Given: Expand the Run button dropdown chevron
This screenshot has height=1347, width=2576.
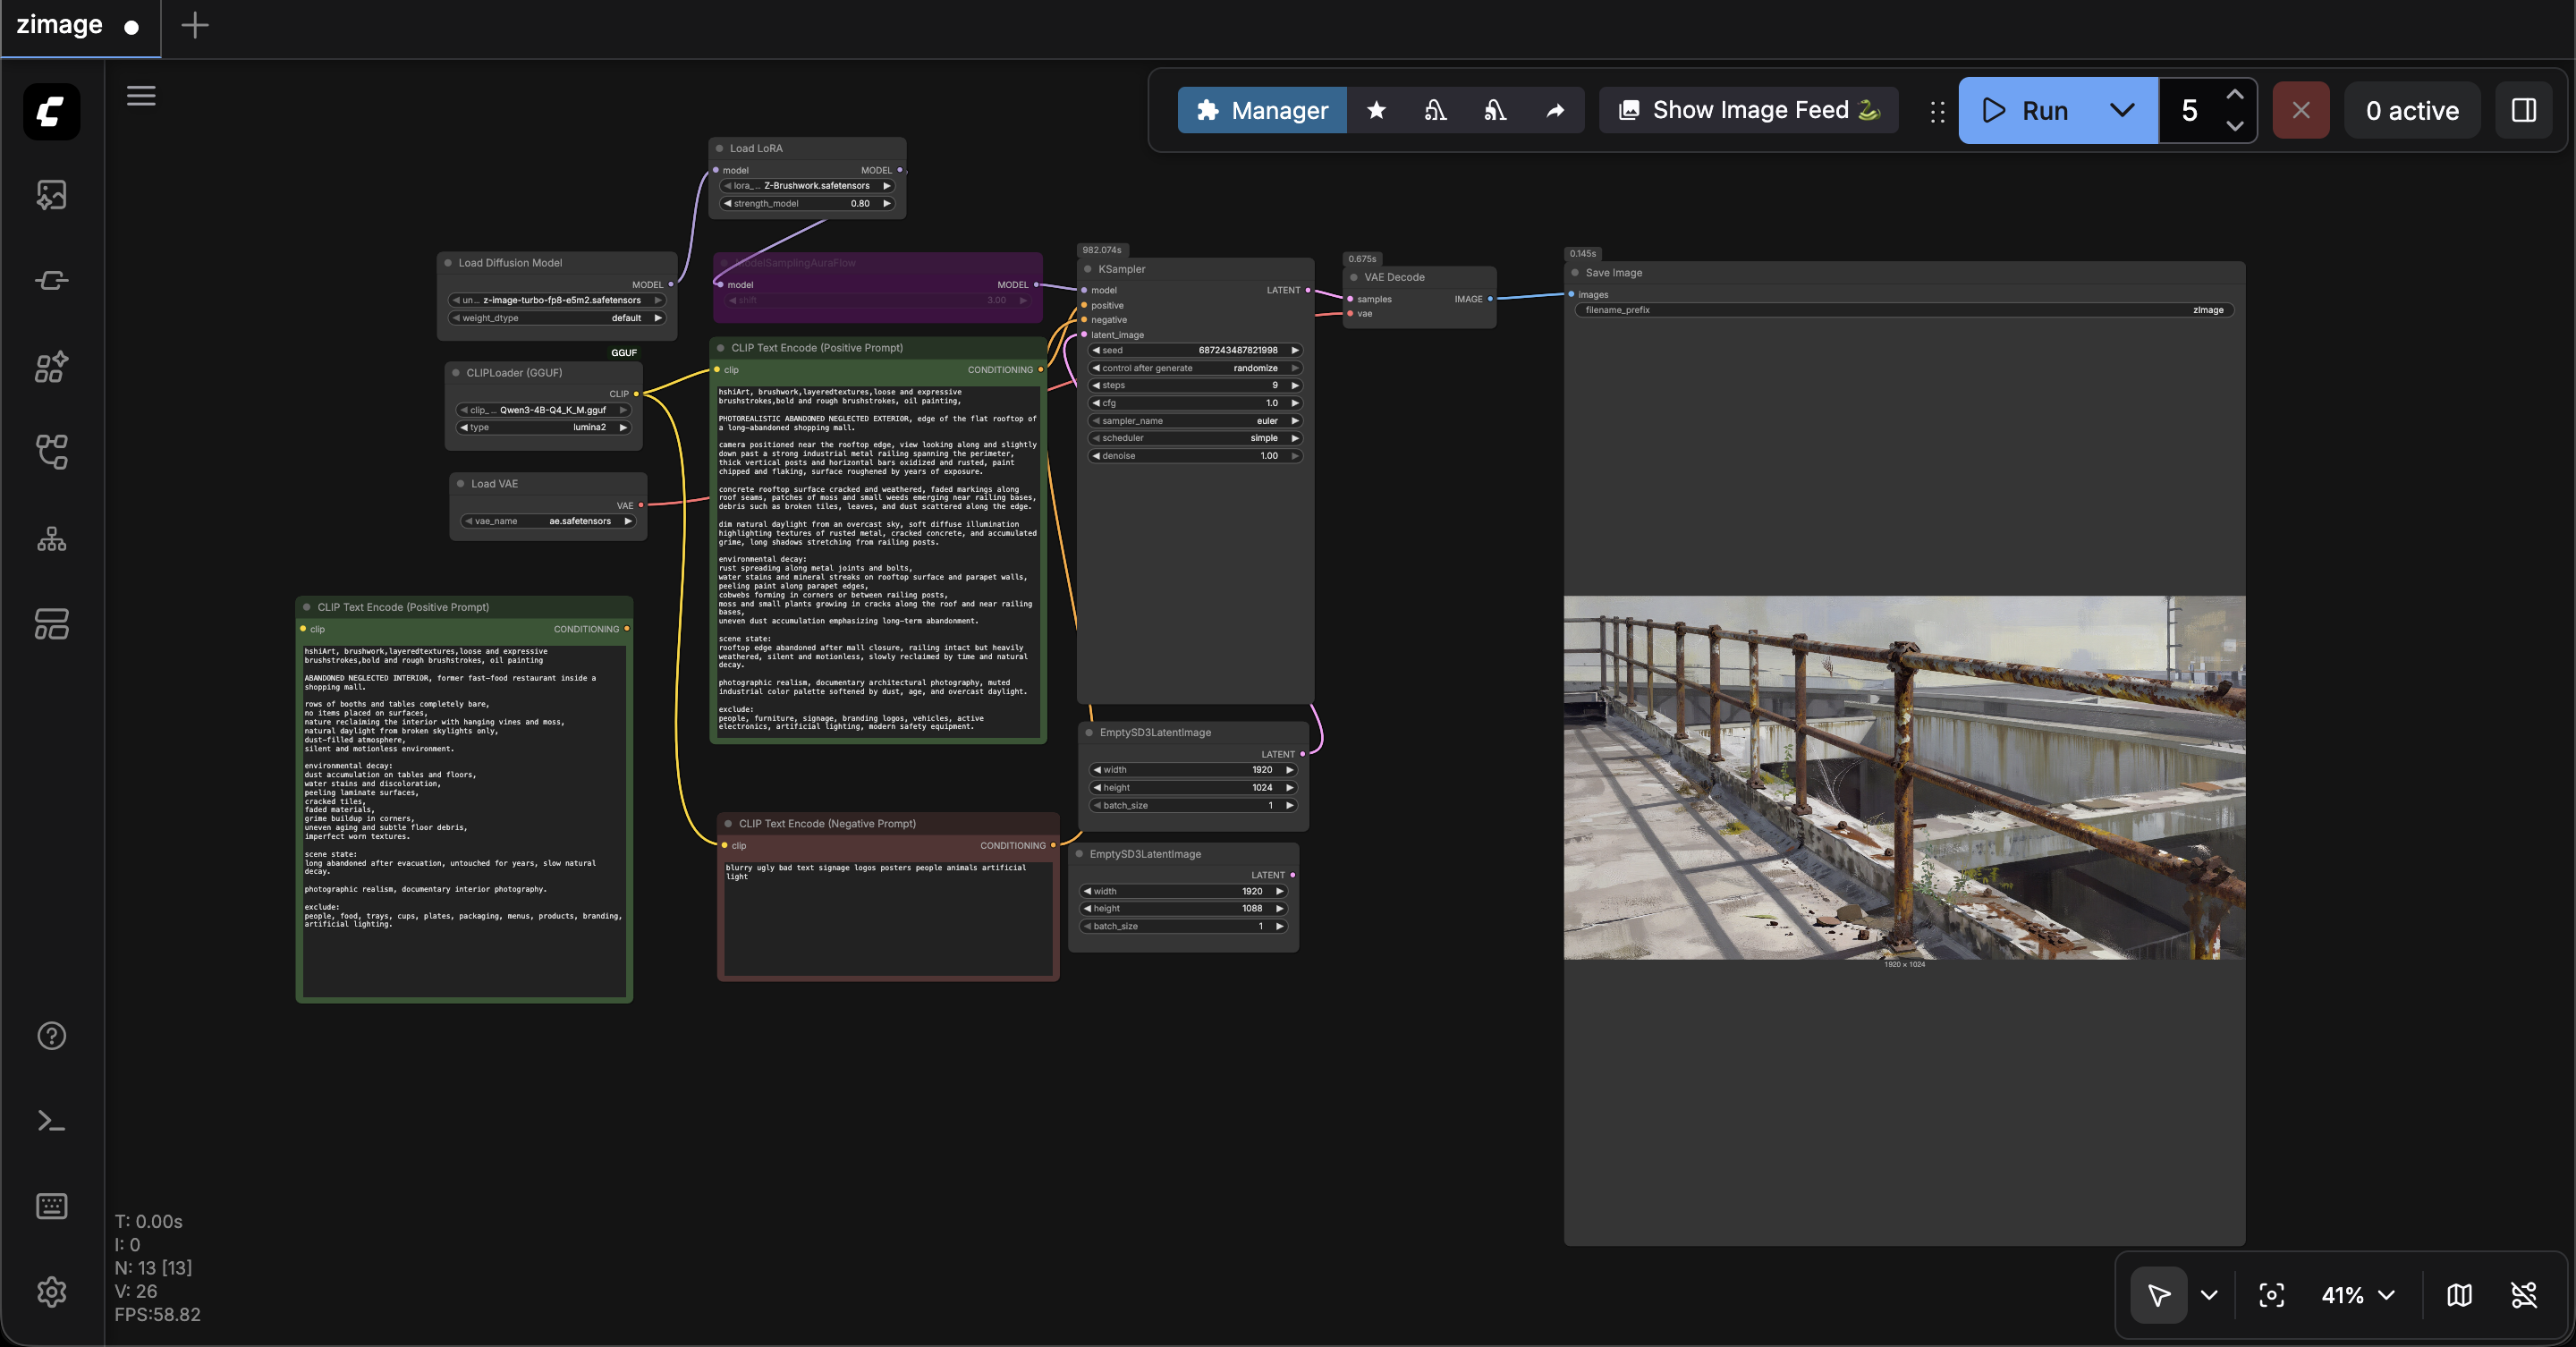Looking at the screenshot, I should point(2122,110).
